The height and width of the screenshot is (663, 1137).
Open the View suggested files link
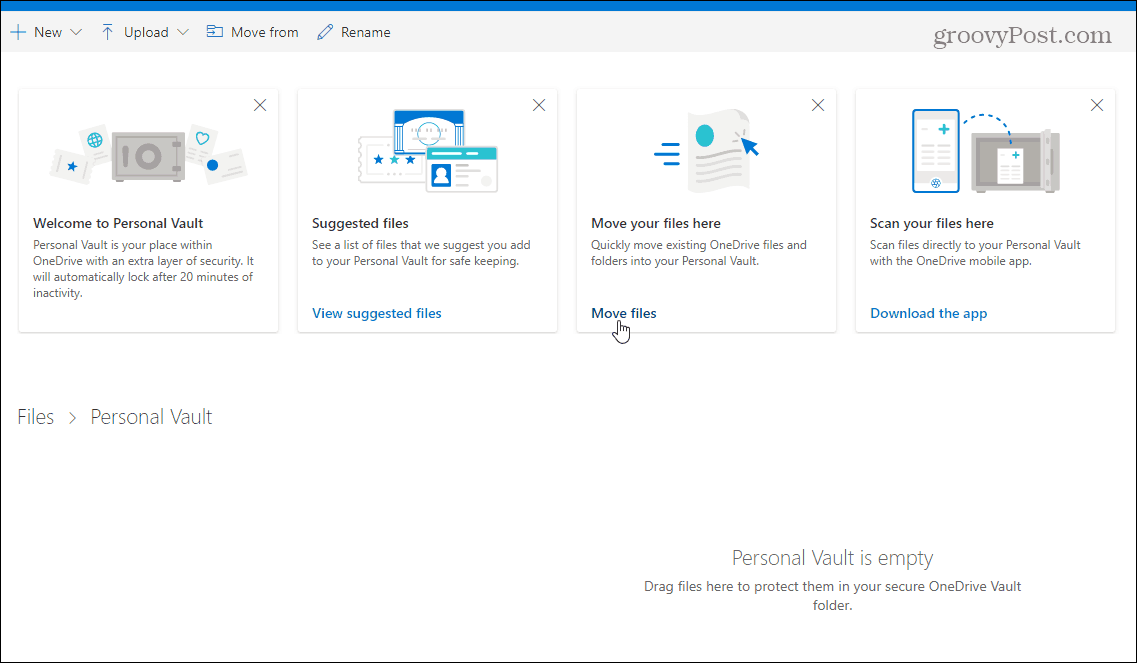[x=377, y=313]
